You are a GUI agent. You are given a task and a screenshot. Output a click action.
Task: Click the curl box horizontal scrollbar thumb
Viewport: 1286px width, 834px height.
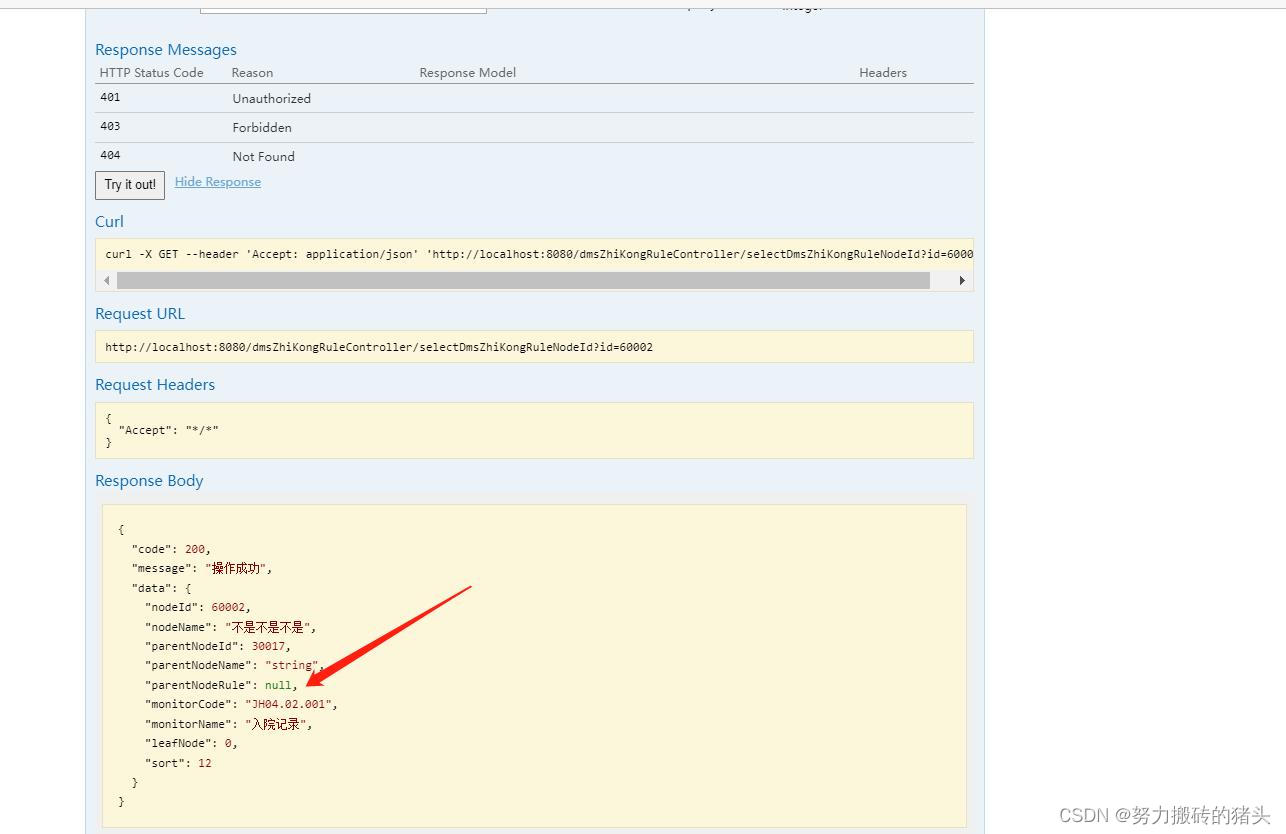pyautogui.click(x=523, y=281)
